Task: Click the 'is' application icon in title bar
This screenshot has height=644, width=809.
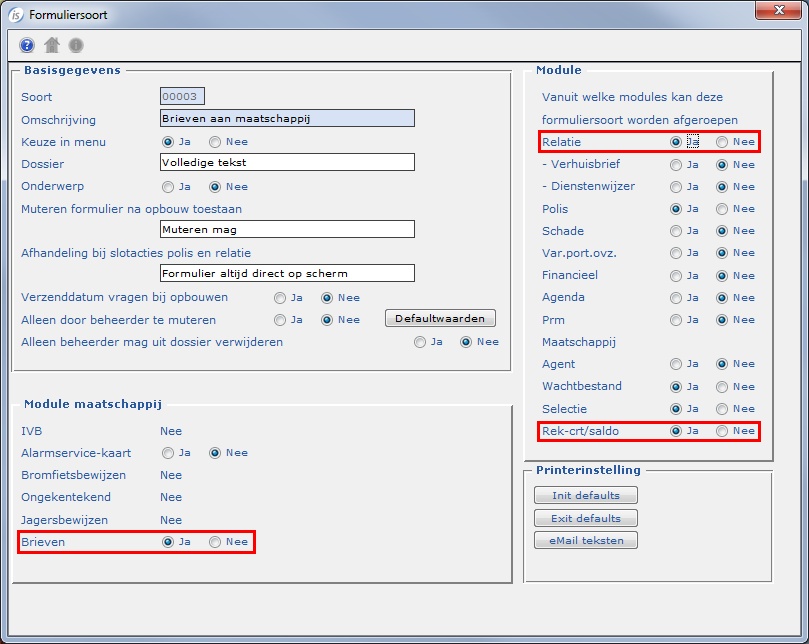Action: coord(15,15)
